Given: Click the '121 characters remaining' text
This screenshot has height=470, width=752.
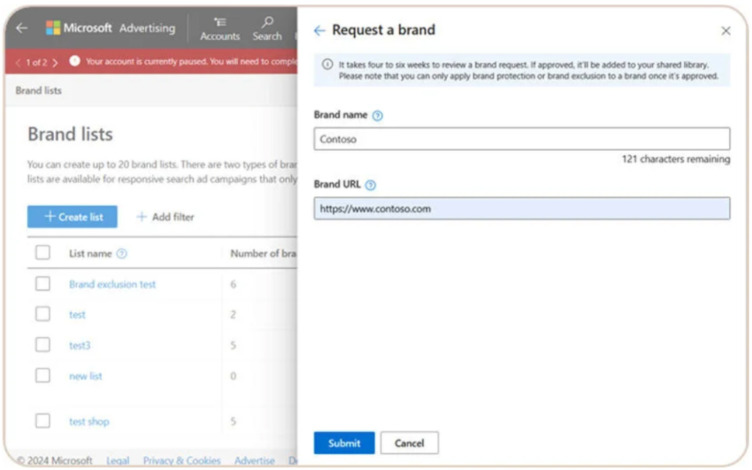Looking at the screenshot, I should tap(676, 159).
